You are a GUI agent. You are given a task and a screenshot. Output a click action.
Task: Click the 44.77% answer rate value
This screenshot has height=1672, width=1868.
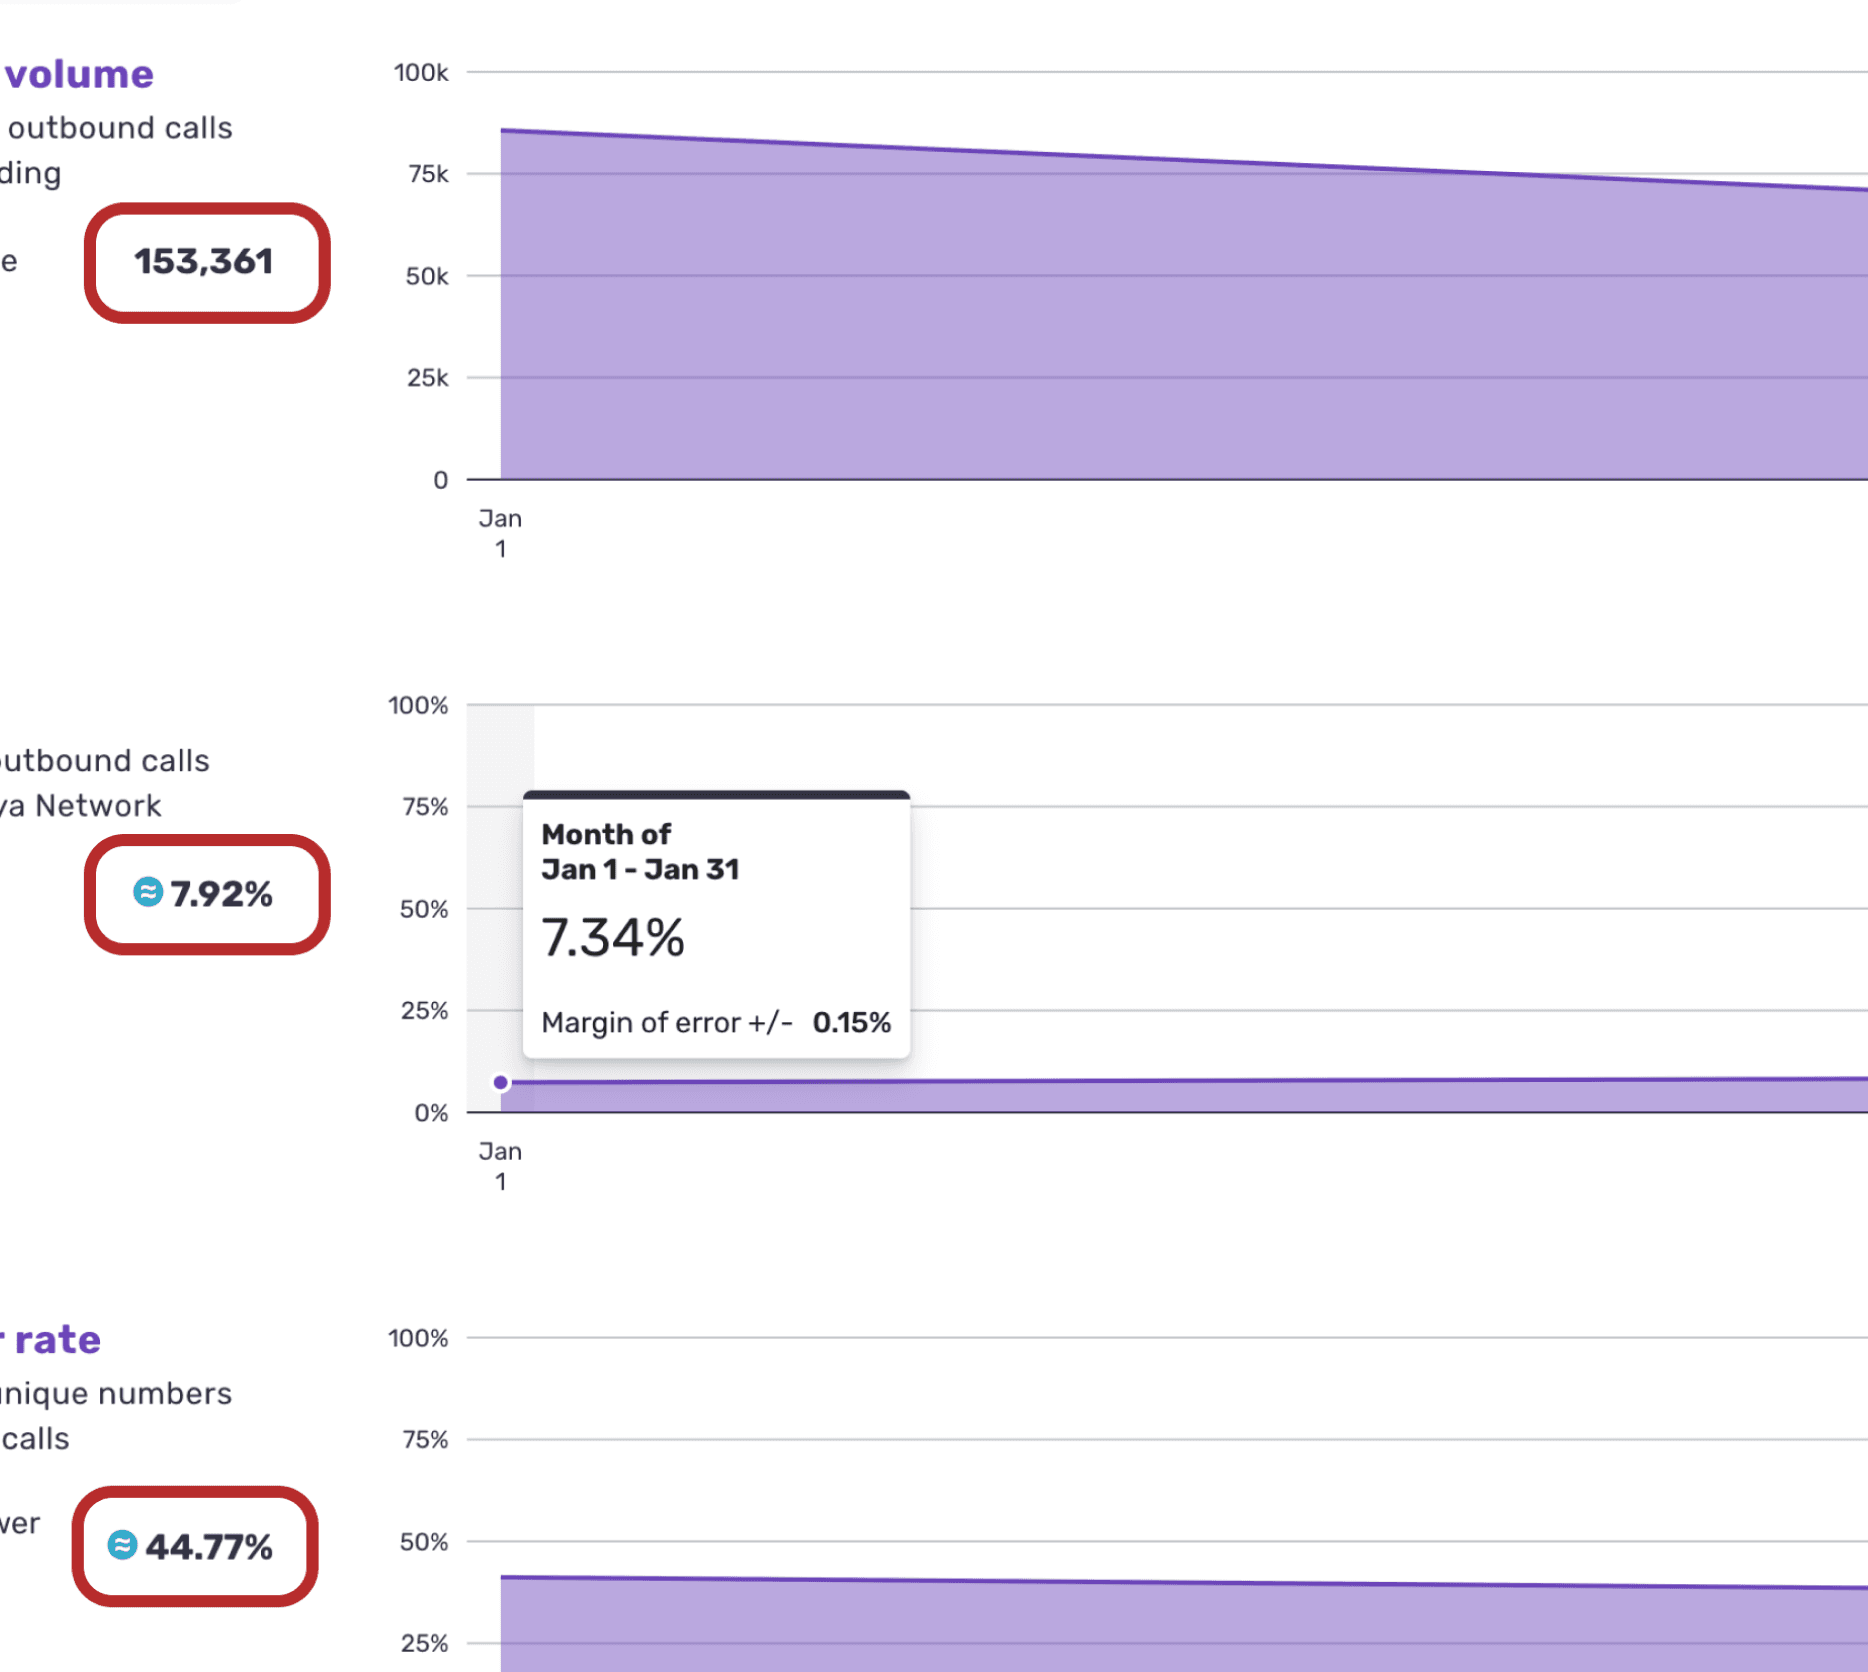point(209,1547)
